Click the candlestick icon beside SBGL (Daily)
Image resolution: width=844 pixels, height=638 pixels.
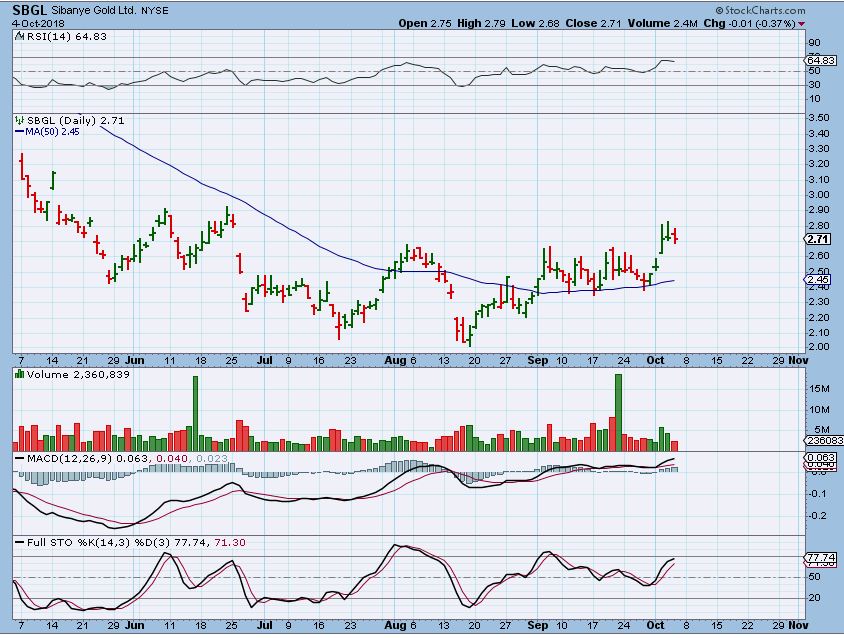click(x=18, y=120)
